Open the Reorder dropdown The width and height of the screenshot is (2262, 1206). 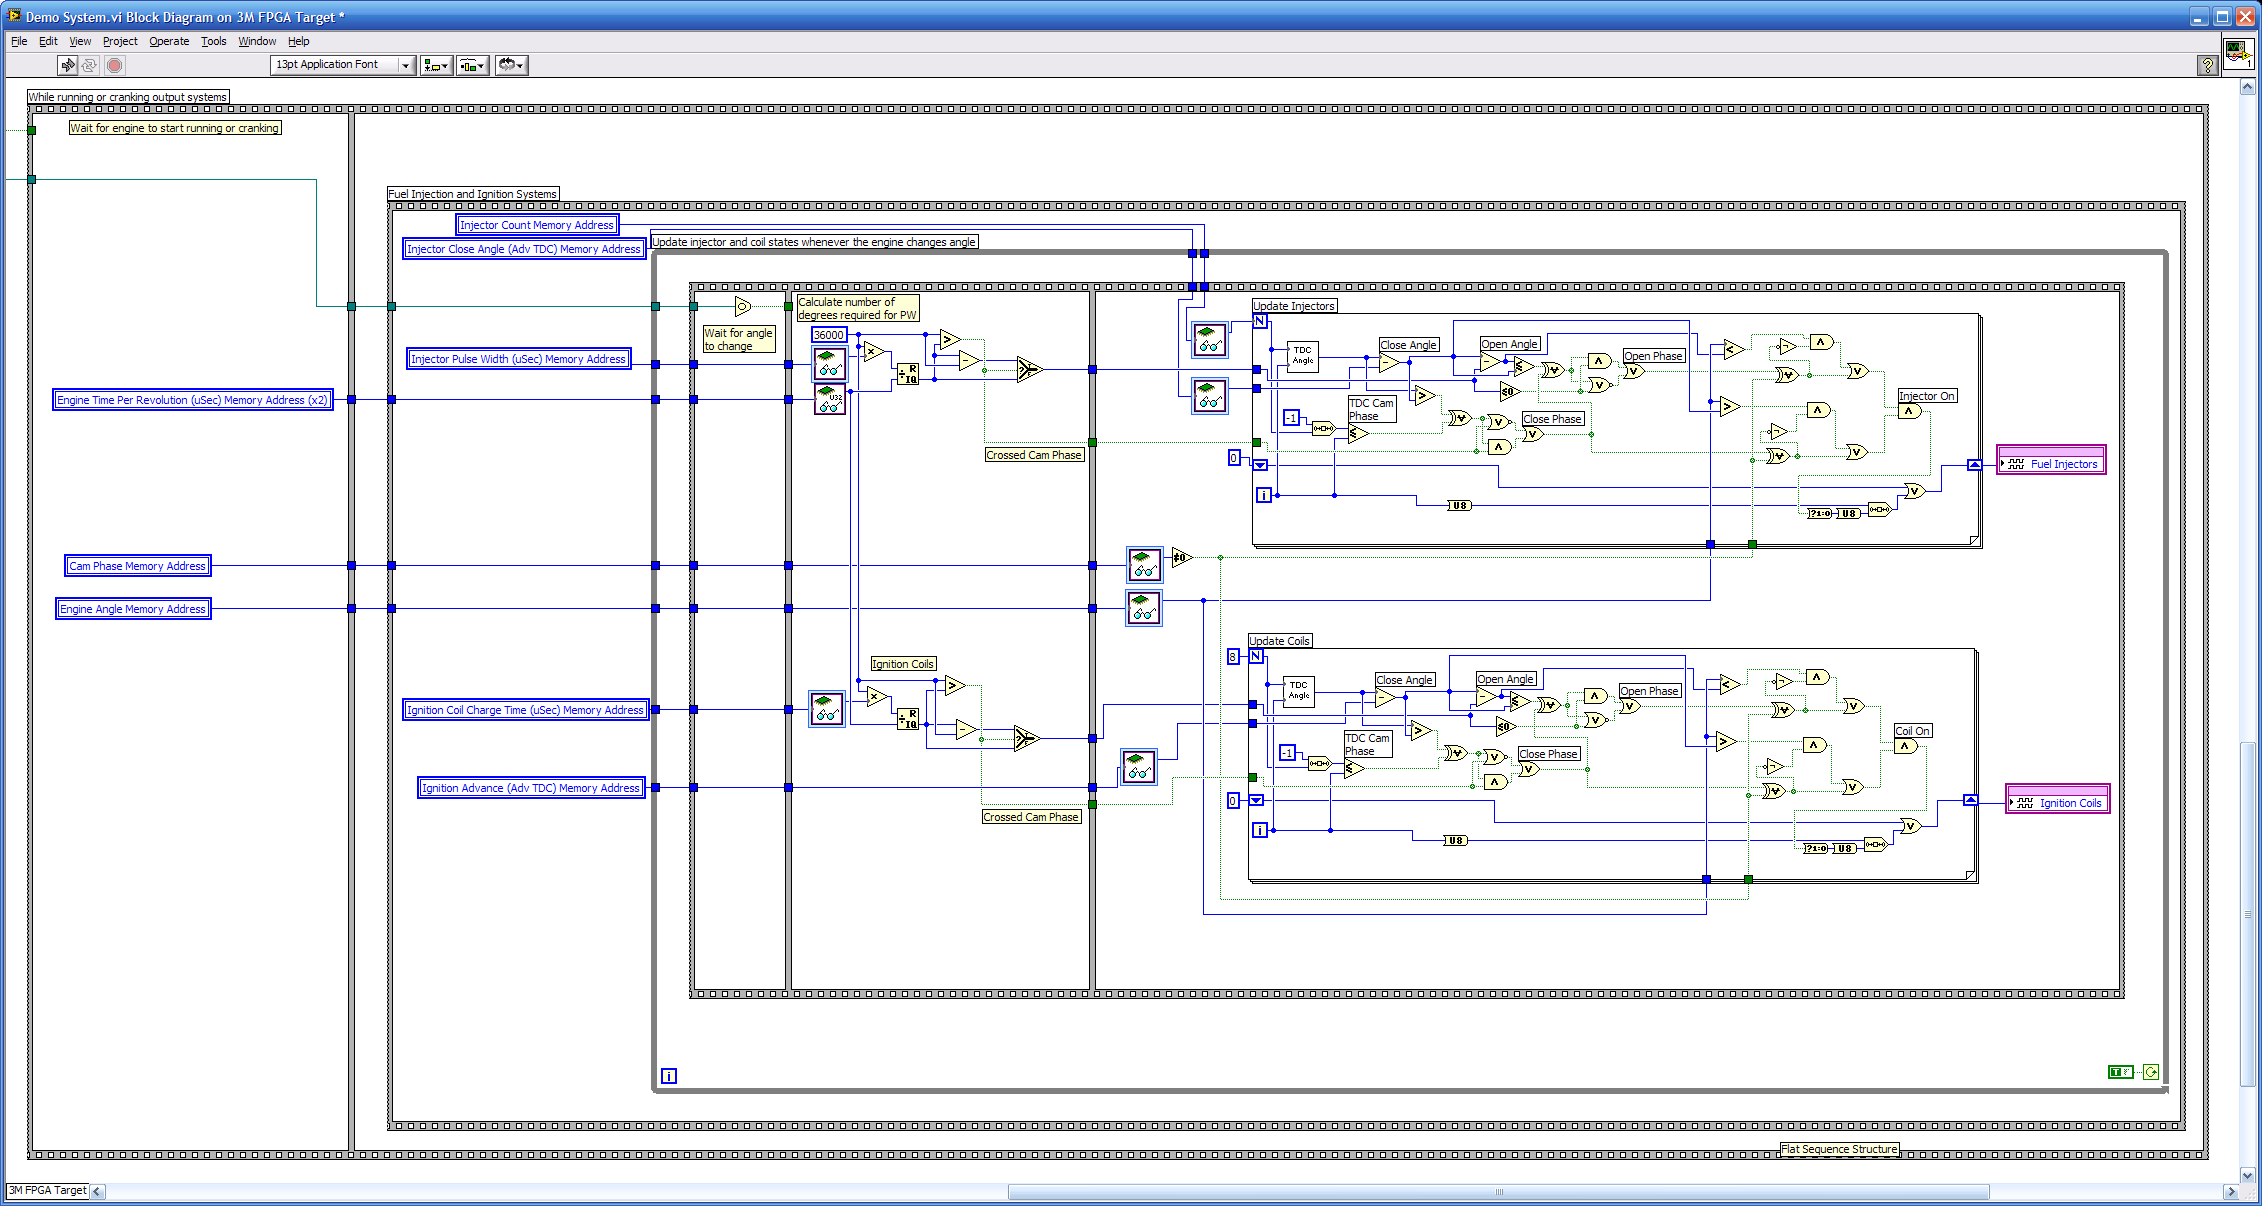[510, 65]
